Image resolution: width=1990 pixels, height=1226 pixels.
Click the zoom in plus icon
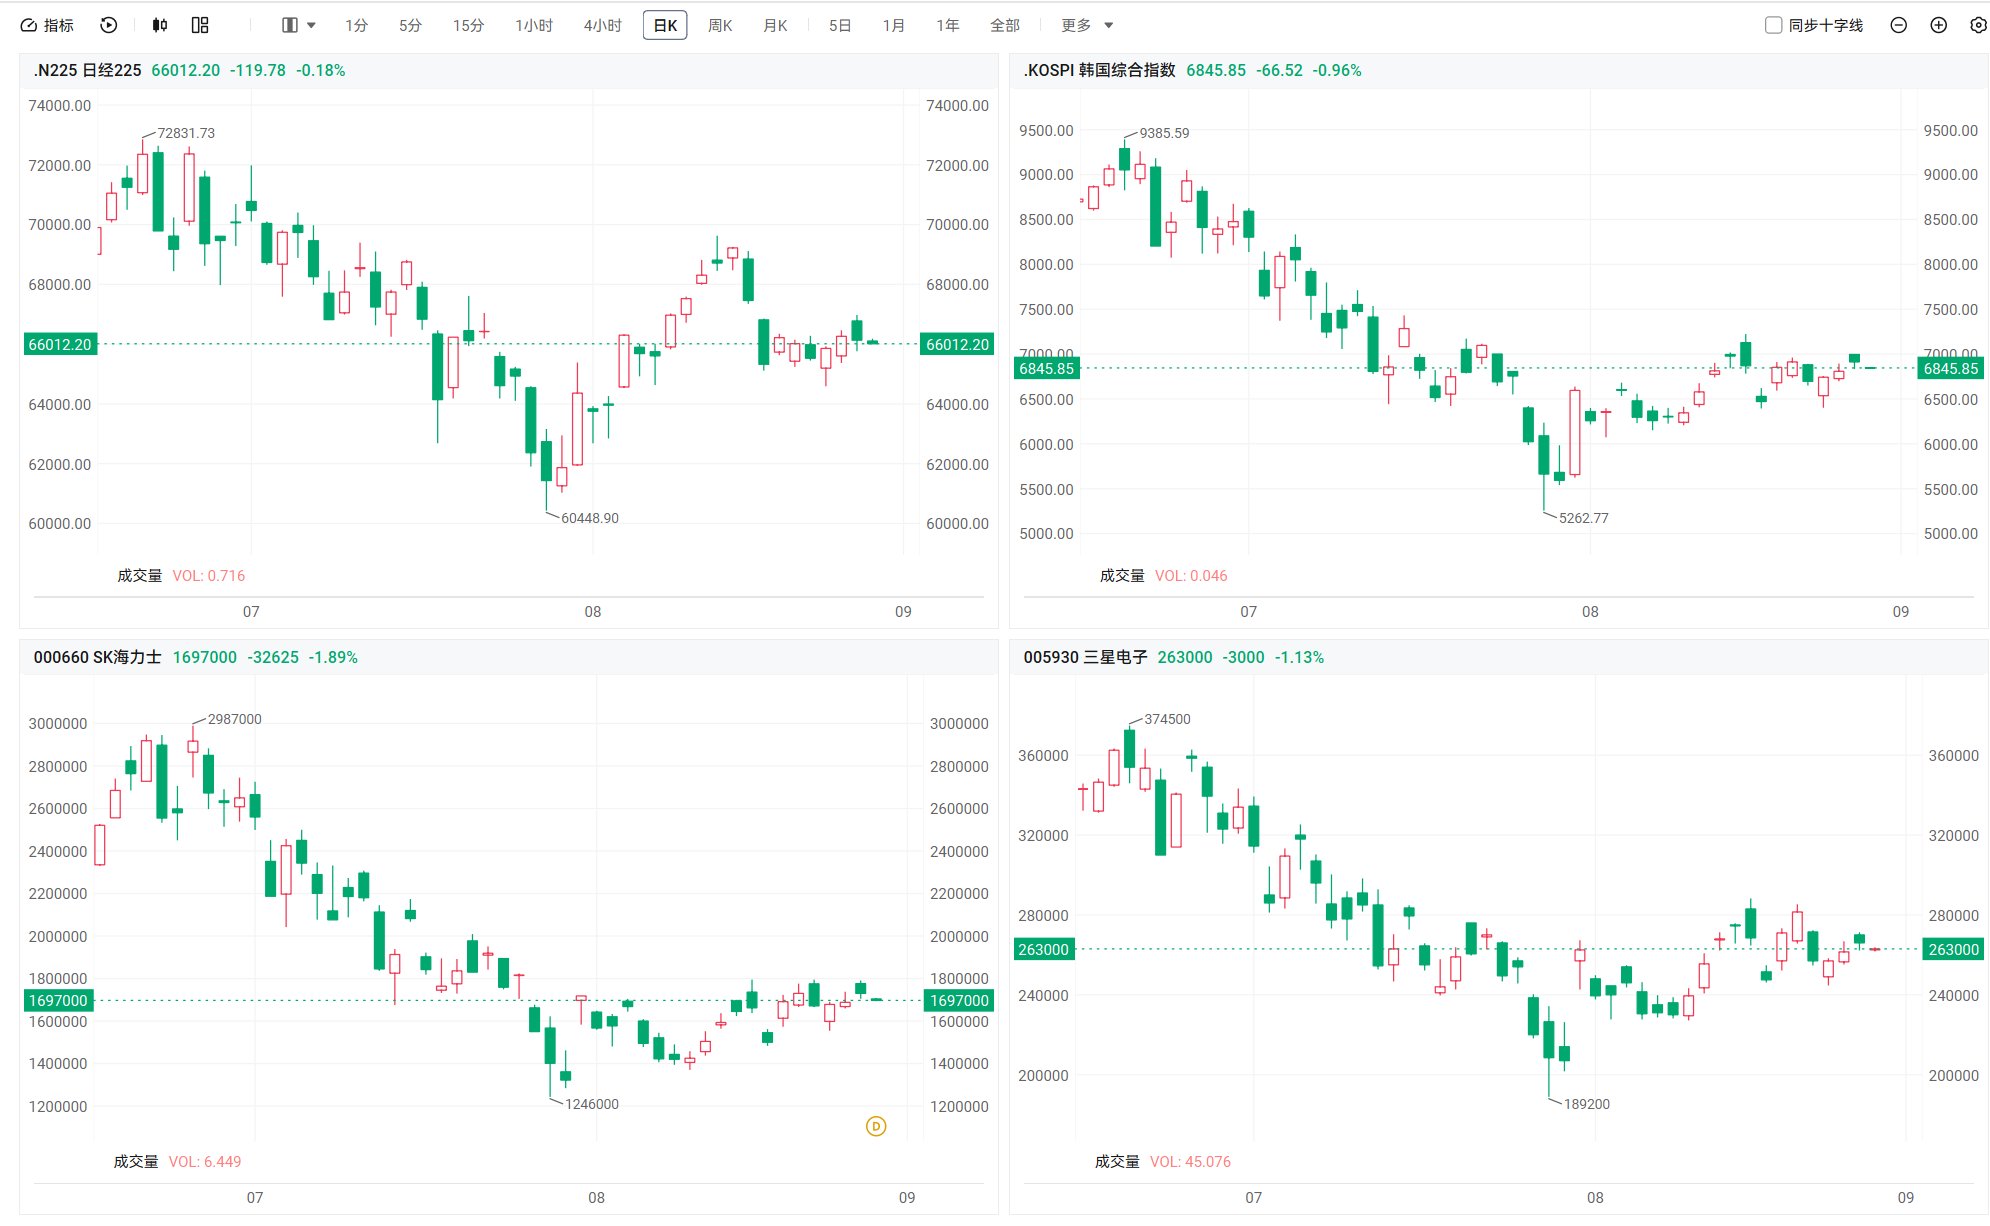coord(1938,25)
